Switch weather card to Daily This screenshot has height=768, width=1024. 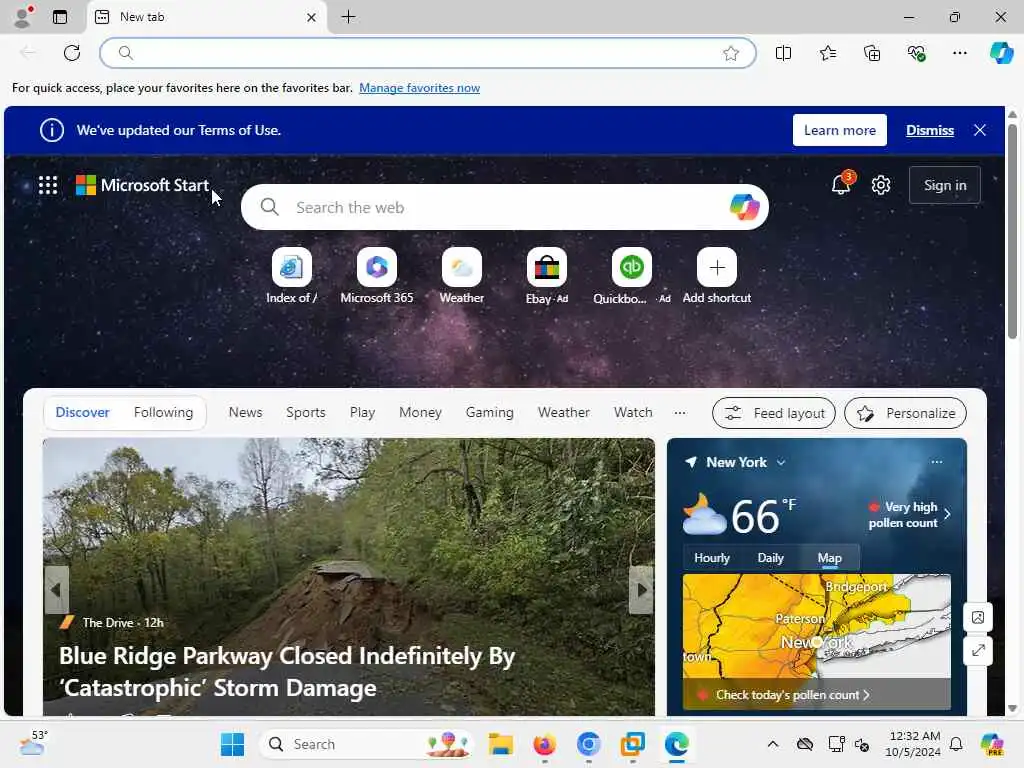click(x=771, y=558)
